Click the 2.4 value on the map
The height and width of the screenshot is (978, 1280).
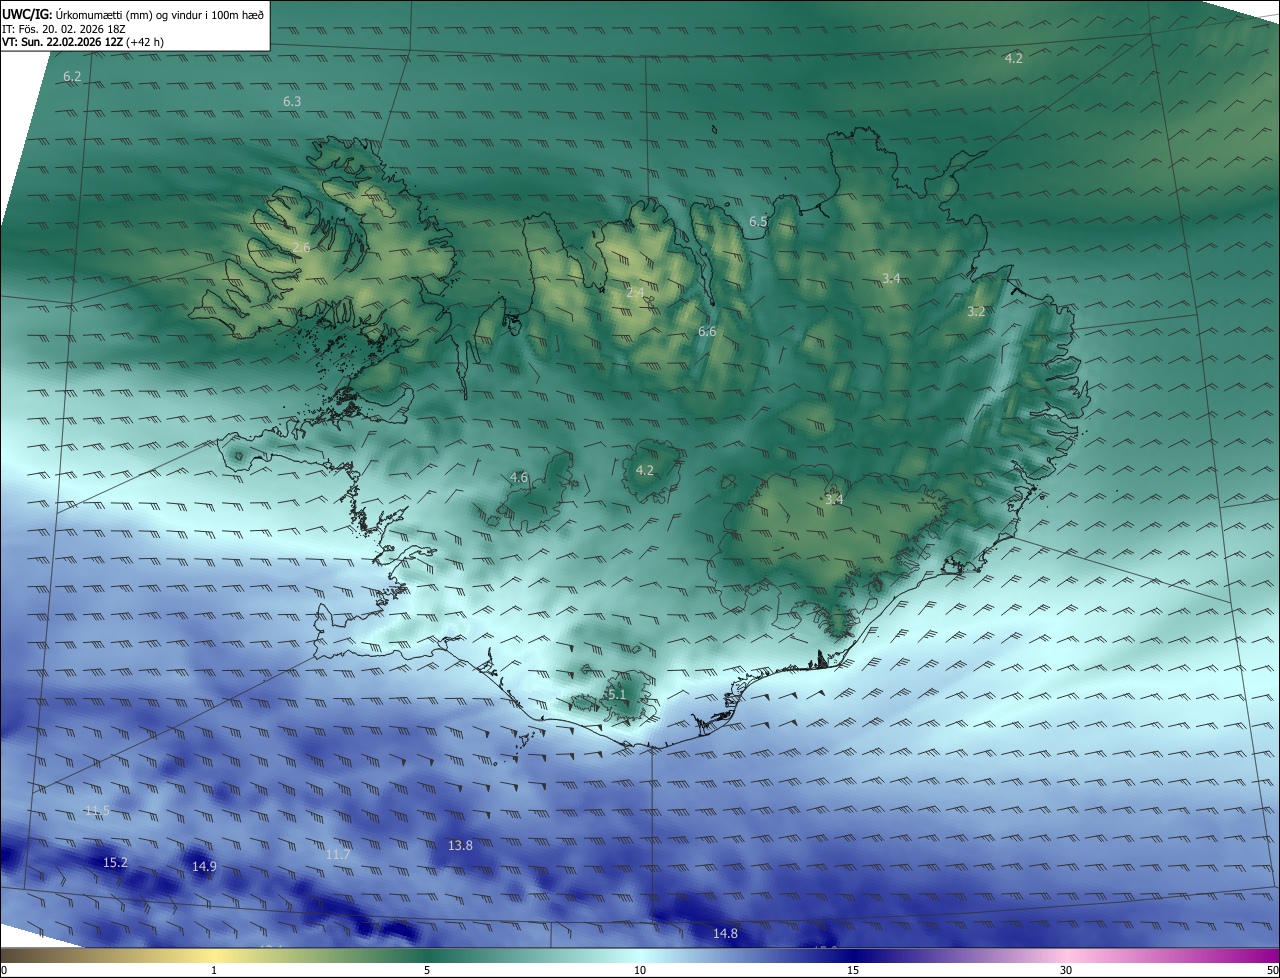point(636,293)
